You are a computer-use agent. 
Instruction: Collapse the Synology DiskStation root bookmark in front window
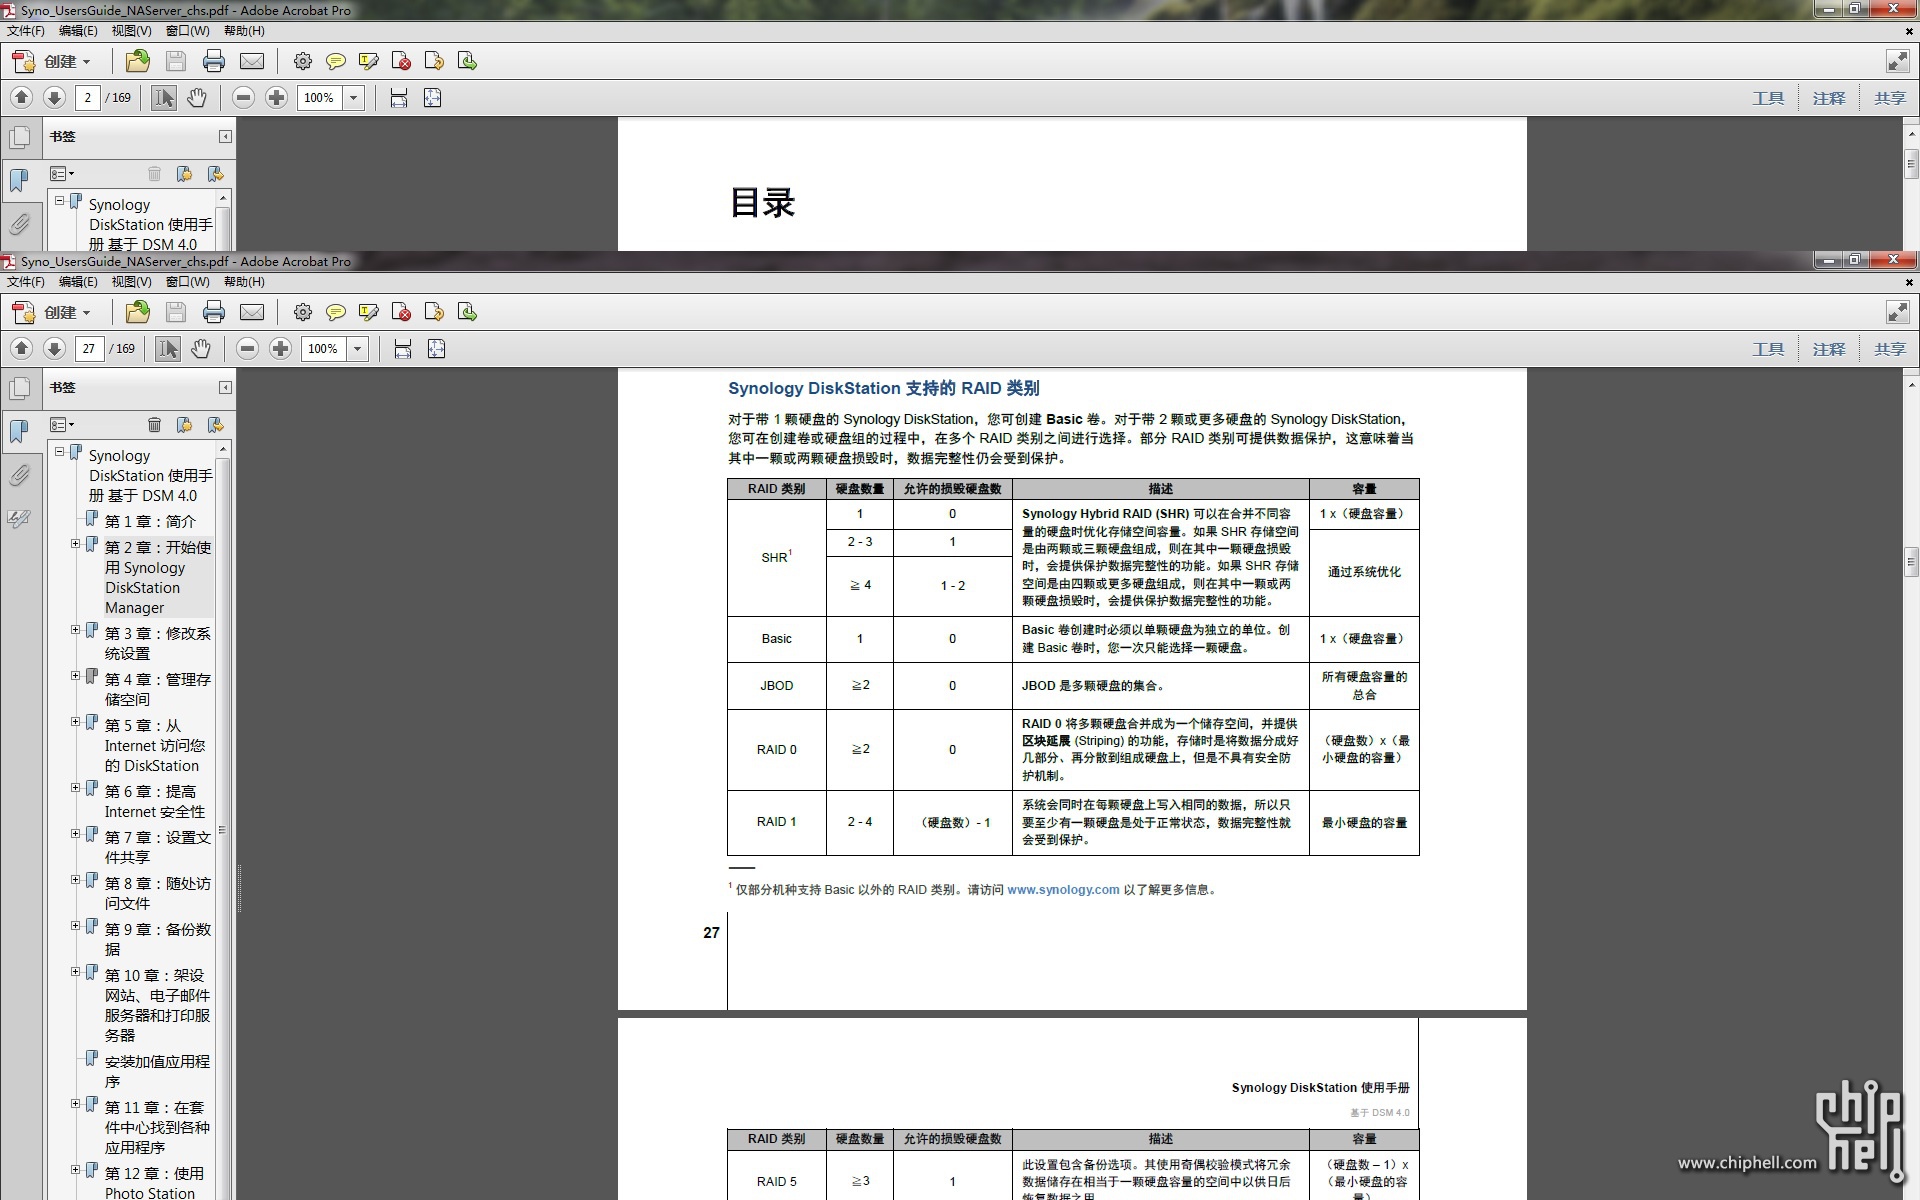(x=60, y=452)
